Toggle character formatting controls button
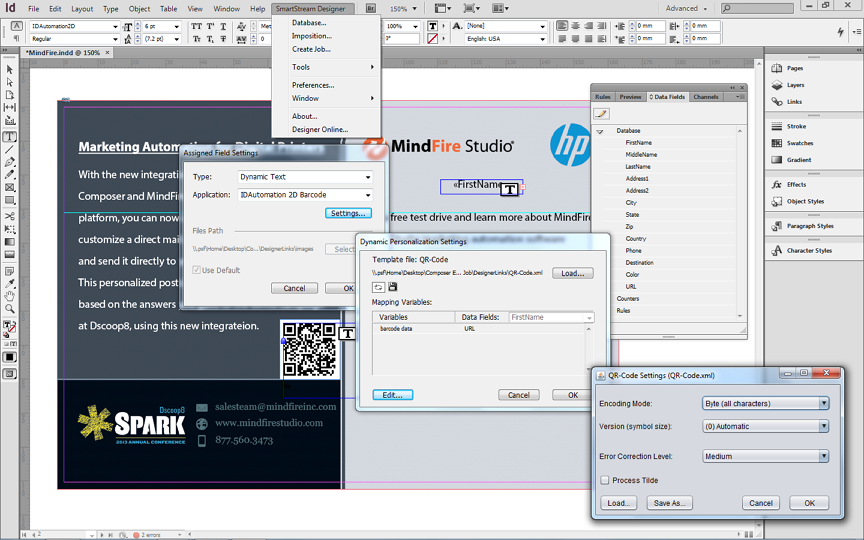Viewport: 864px width, 540px height. click(17, 26)
